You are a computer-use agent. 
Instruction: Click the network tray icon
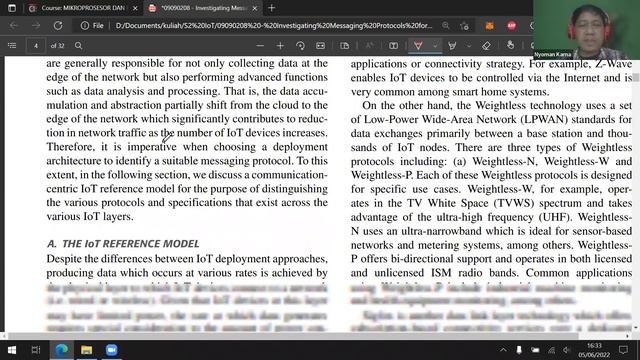click(x=551, y=350)
